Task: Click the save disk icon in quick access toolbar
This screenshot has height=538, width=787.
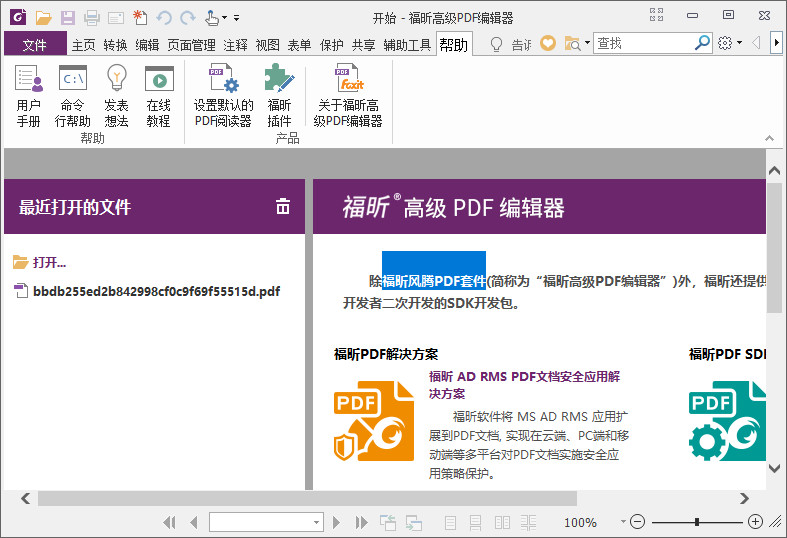Action: (68, 18)
